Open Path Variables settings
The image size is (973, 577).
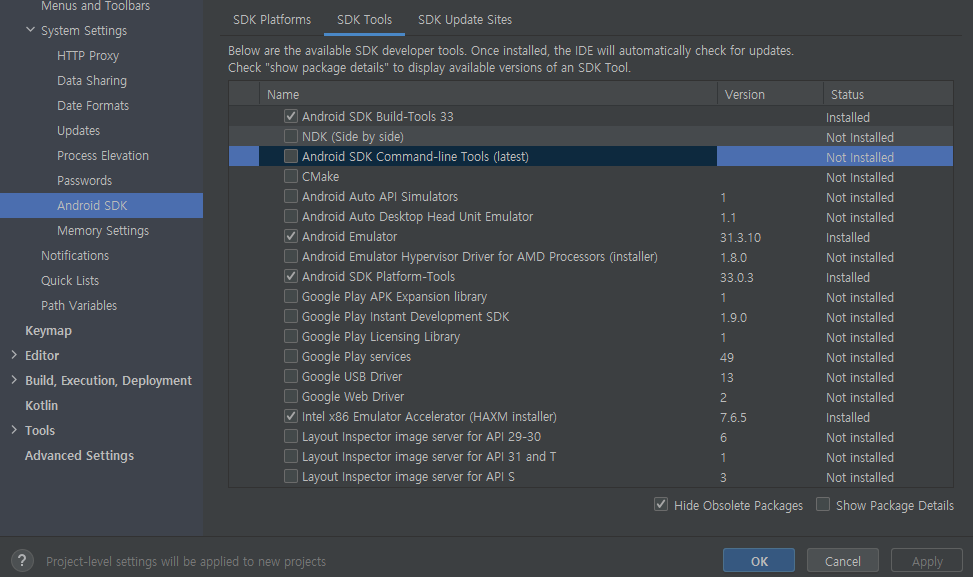[79, 305]
